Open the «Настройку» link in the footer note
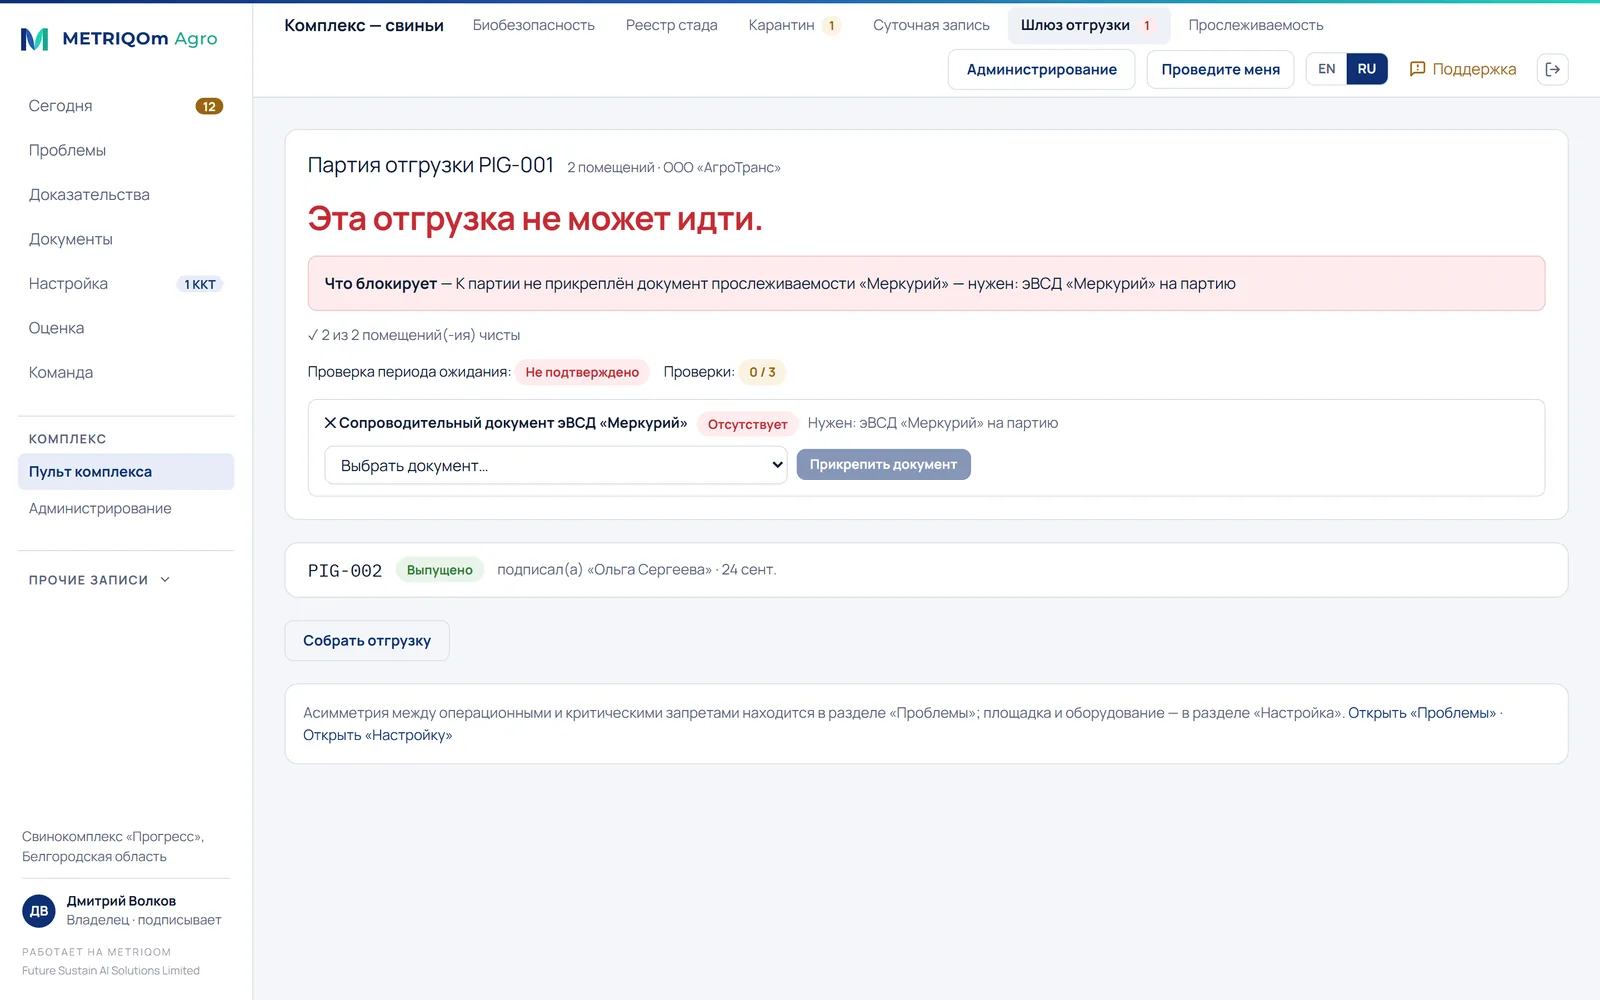This screenshot has width=1600, height=1000. pos(378,735)
